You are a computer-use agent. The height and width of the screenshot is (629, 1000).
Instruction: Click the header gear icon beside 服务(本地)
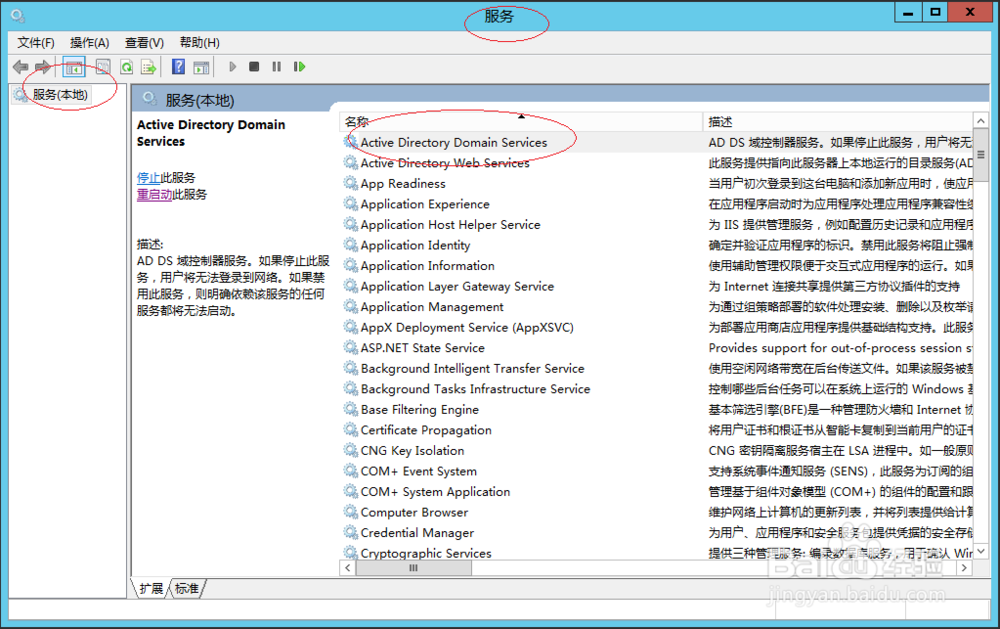coord(149,99)
